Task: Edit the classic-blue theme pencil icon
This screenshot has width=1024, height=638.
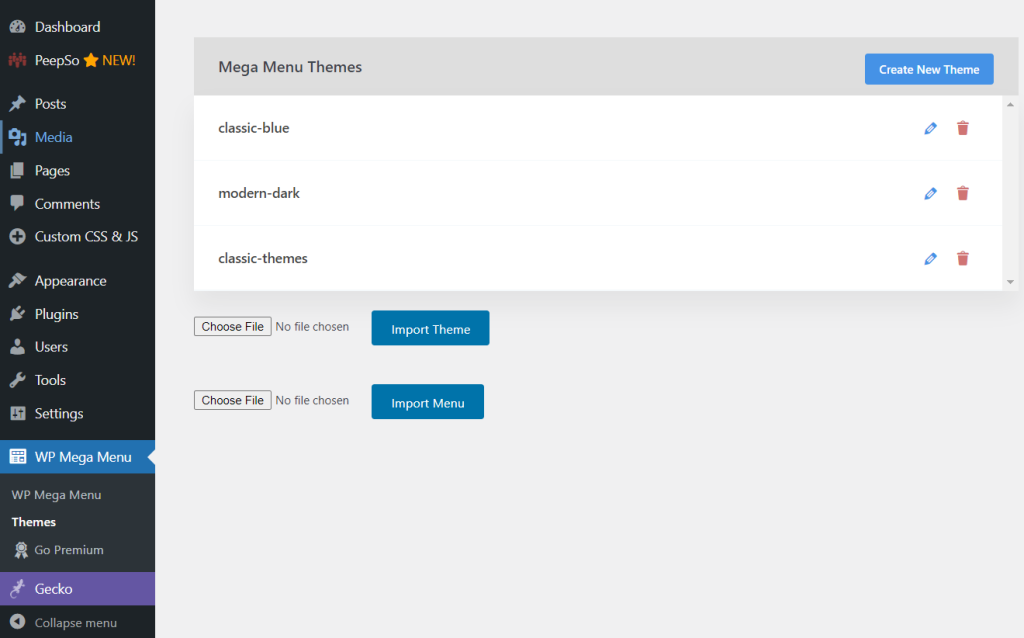Action: click(931, 128)
